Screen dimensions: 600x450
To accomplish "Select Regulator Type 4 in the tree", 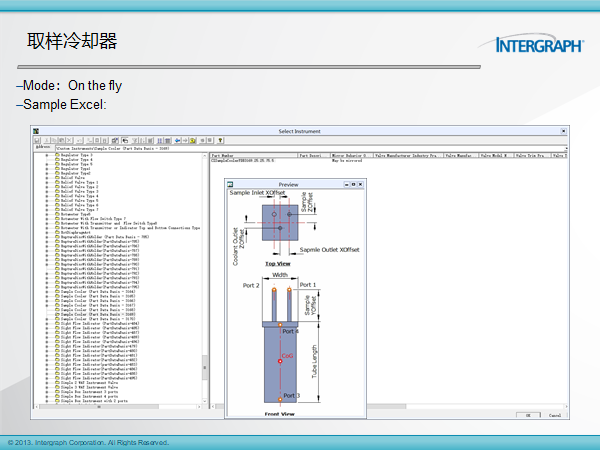I will (x=77, y=160).
